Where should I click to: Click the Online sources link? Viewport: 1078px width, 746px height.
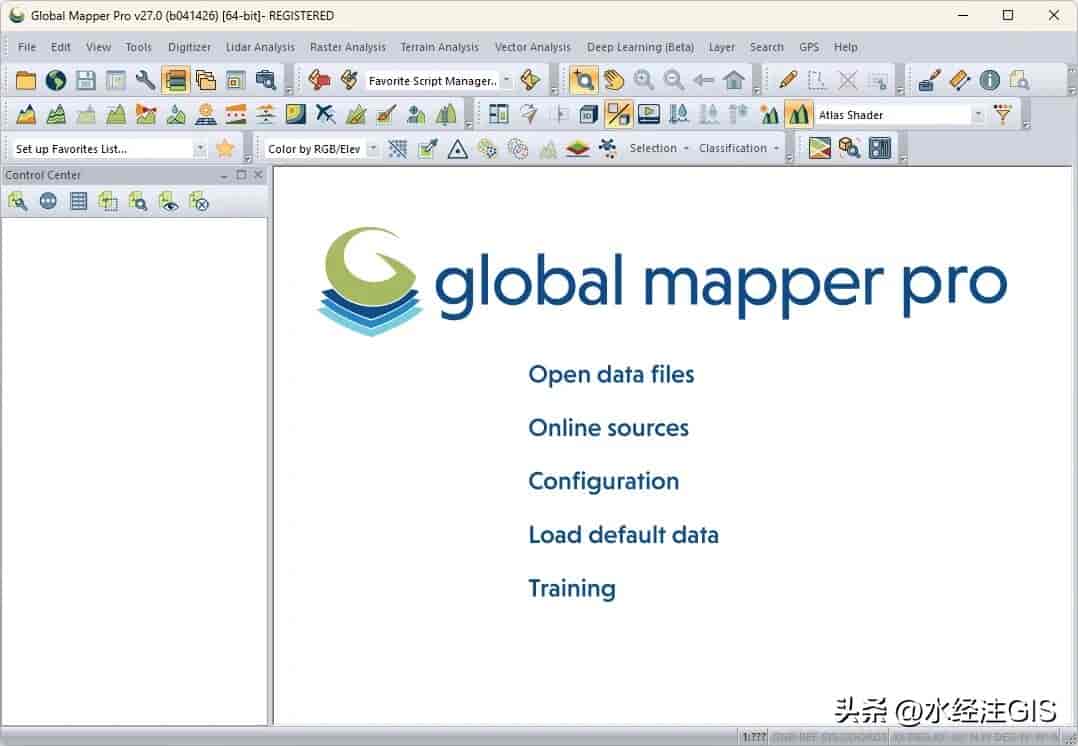(608, 428)
